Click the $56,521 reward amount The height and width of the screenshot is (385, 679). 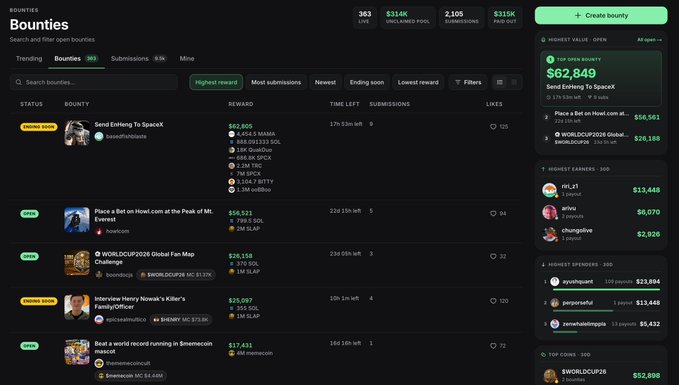pyautogui.click(x=240, y=213)
